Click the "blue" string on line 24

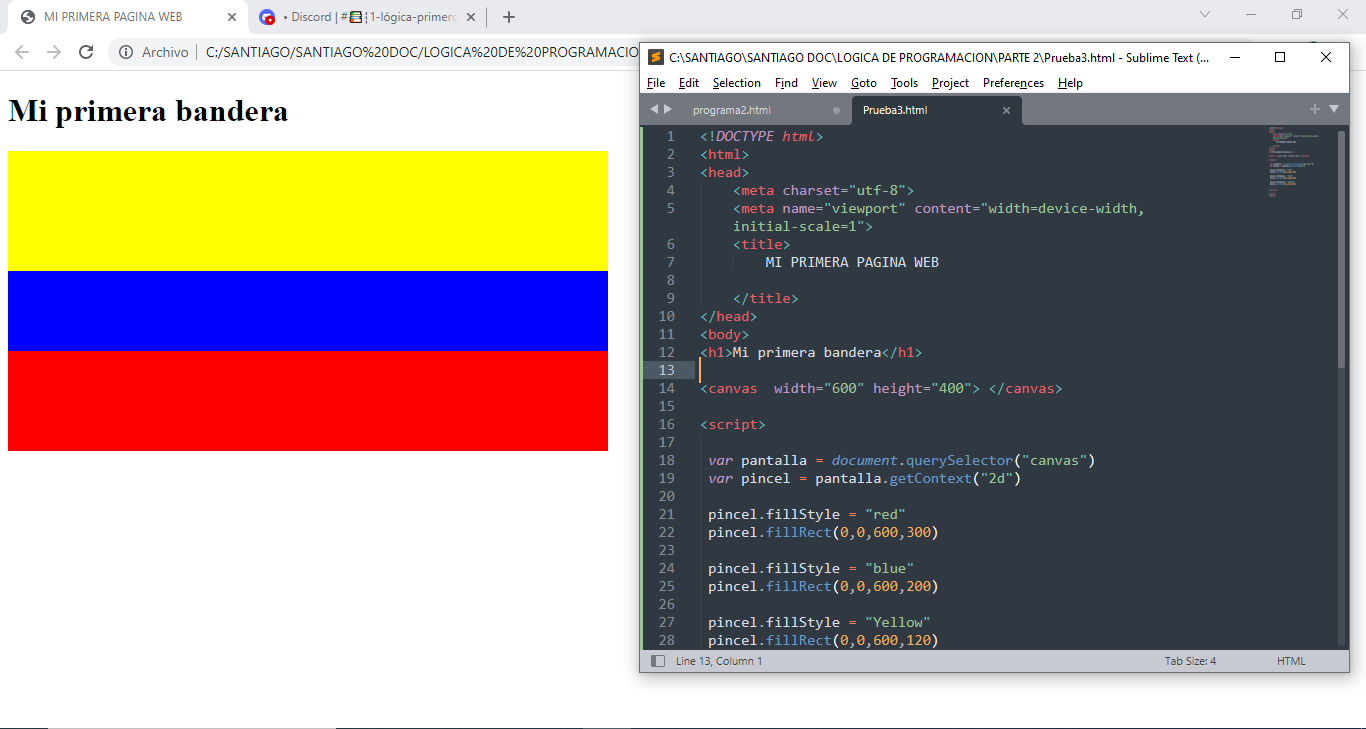889,568
